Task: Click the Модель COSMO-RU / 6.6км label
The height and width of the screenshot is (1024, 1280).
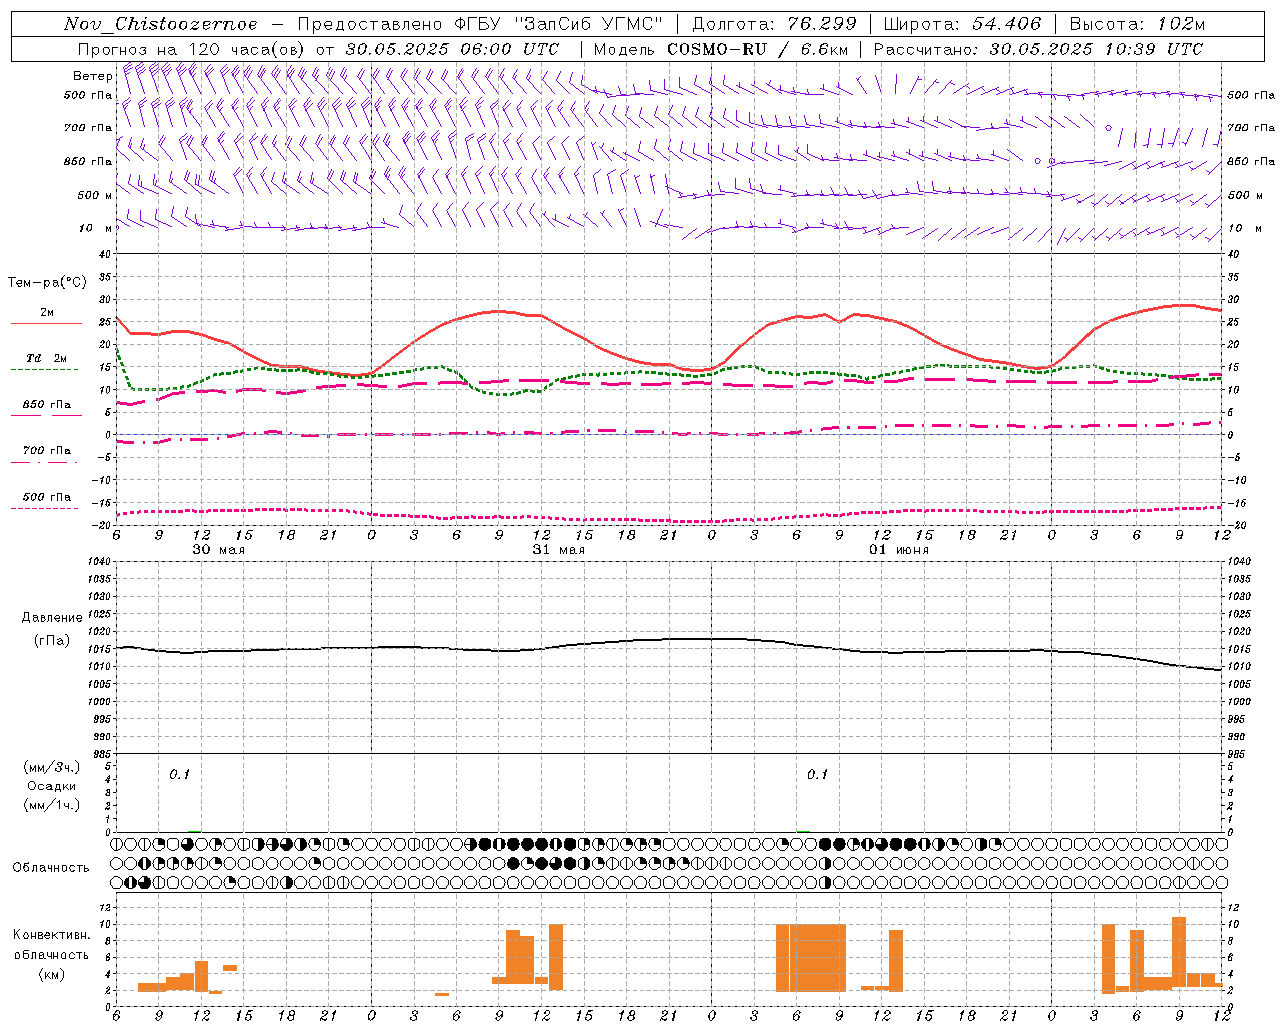Action: (x=721, y=49)
